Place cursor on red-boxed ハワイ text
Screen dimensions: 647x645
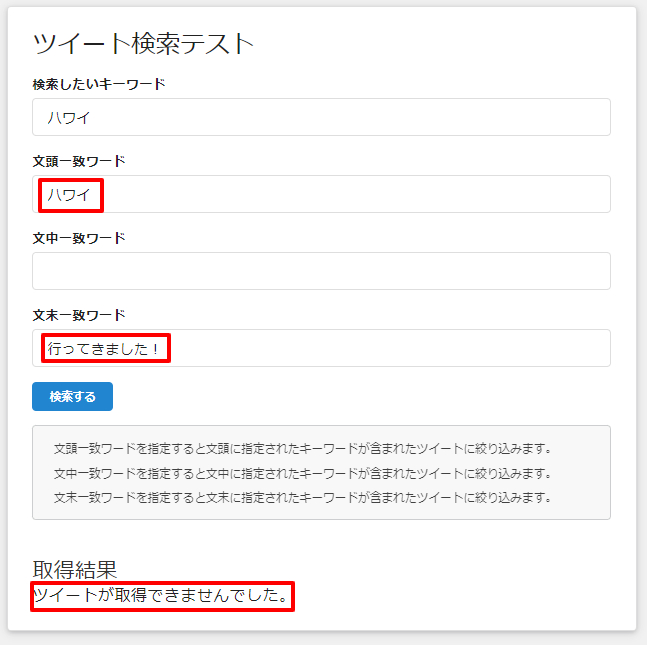tap(69, 194)
